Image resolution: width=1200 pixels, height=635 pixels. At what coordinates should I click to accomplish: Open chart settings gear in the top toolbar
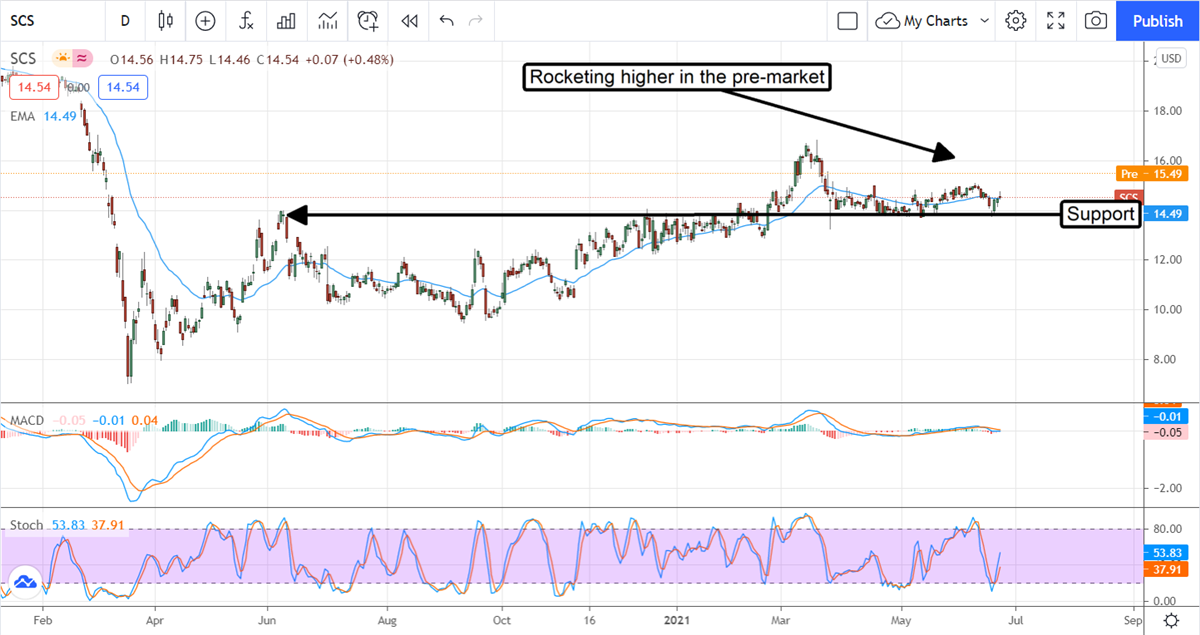coord(1016,20)
